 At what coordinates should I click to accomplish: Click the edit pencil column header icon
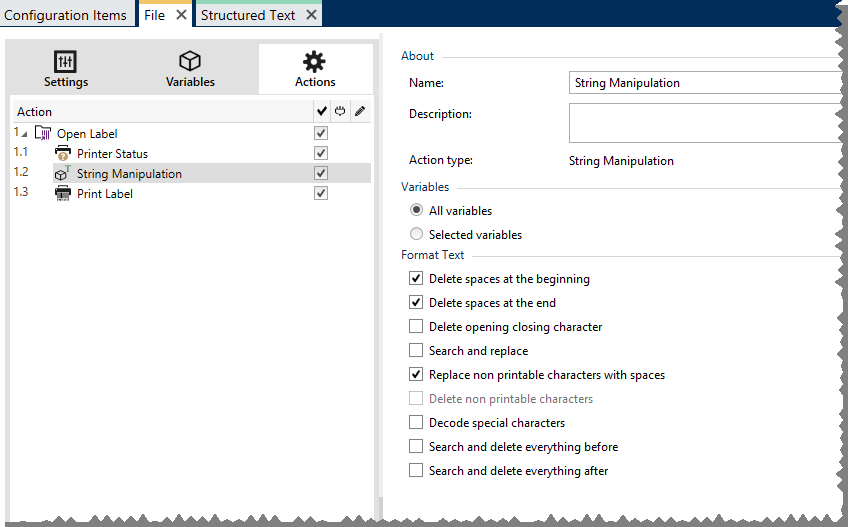(x=360, y=111)
